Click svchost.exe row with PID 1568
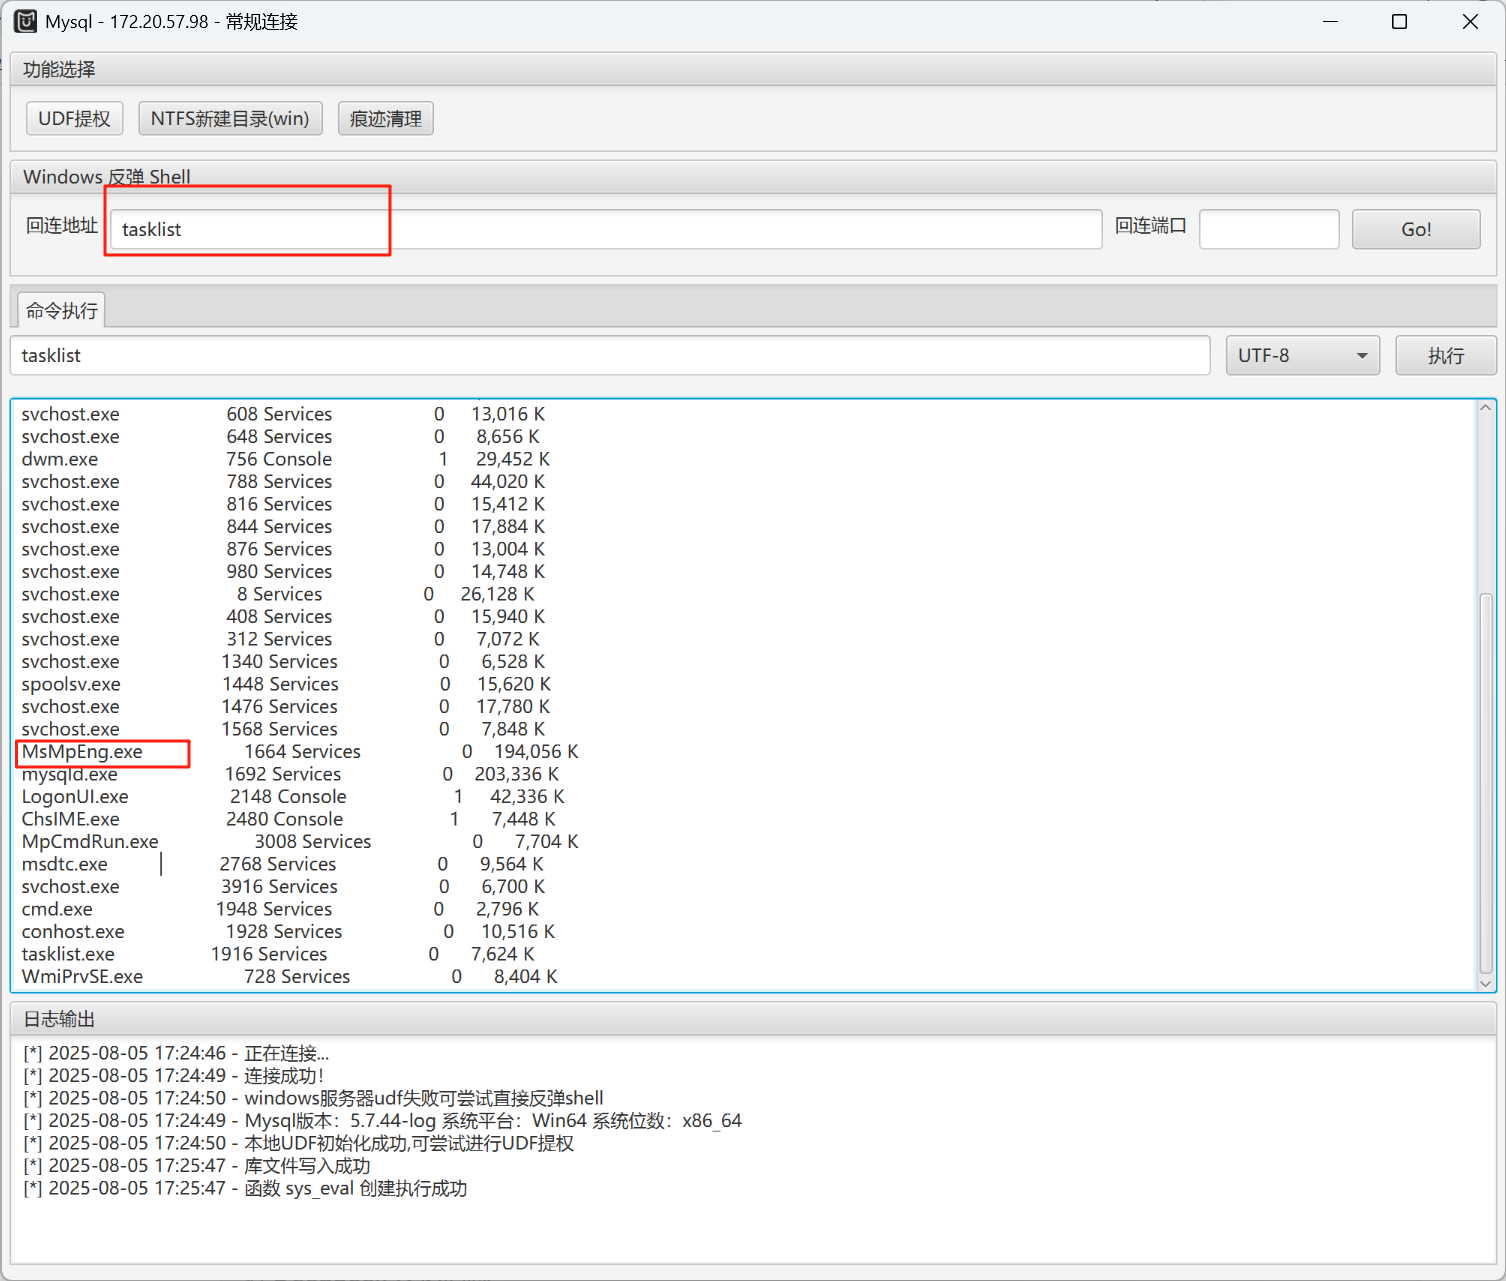Screen dimensions: 1506x1281 point(283,729)
